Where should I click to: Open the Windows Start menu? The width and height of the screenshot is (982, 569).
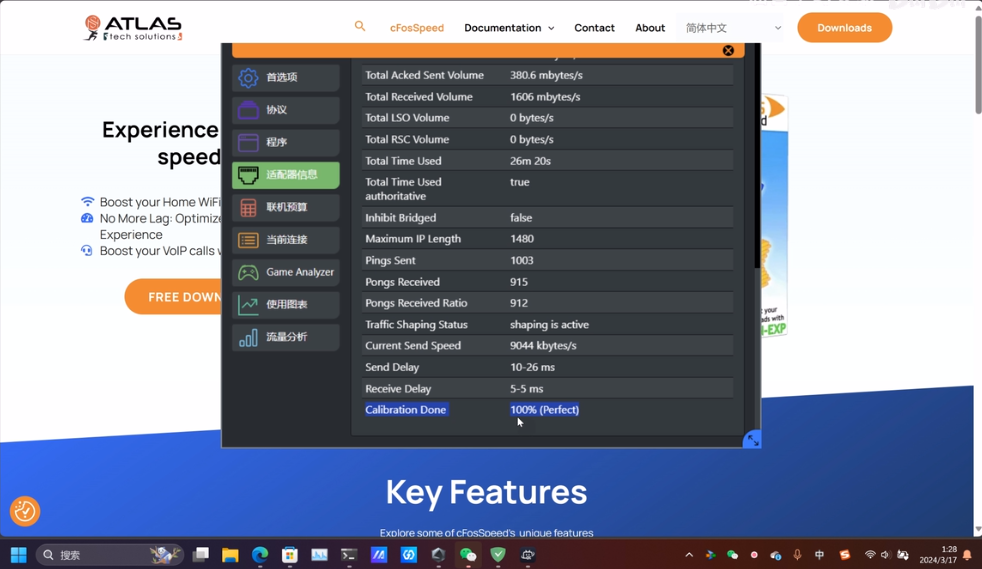tap(19, 555)
